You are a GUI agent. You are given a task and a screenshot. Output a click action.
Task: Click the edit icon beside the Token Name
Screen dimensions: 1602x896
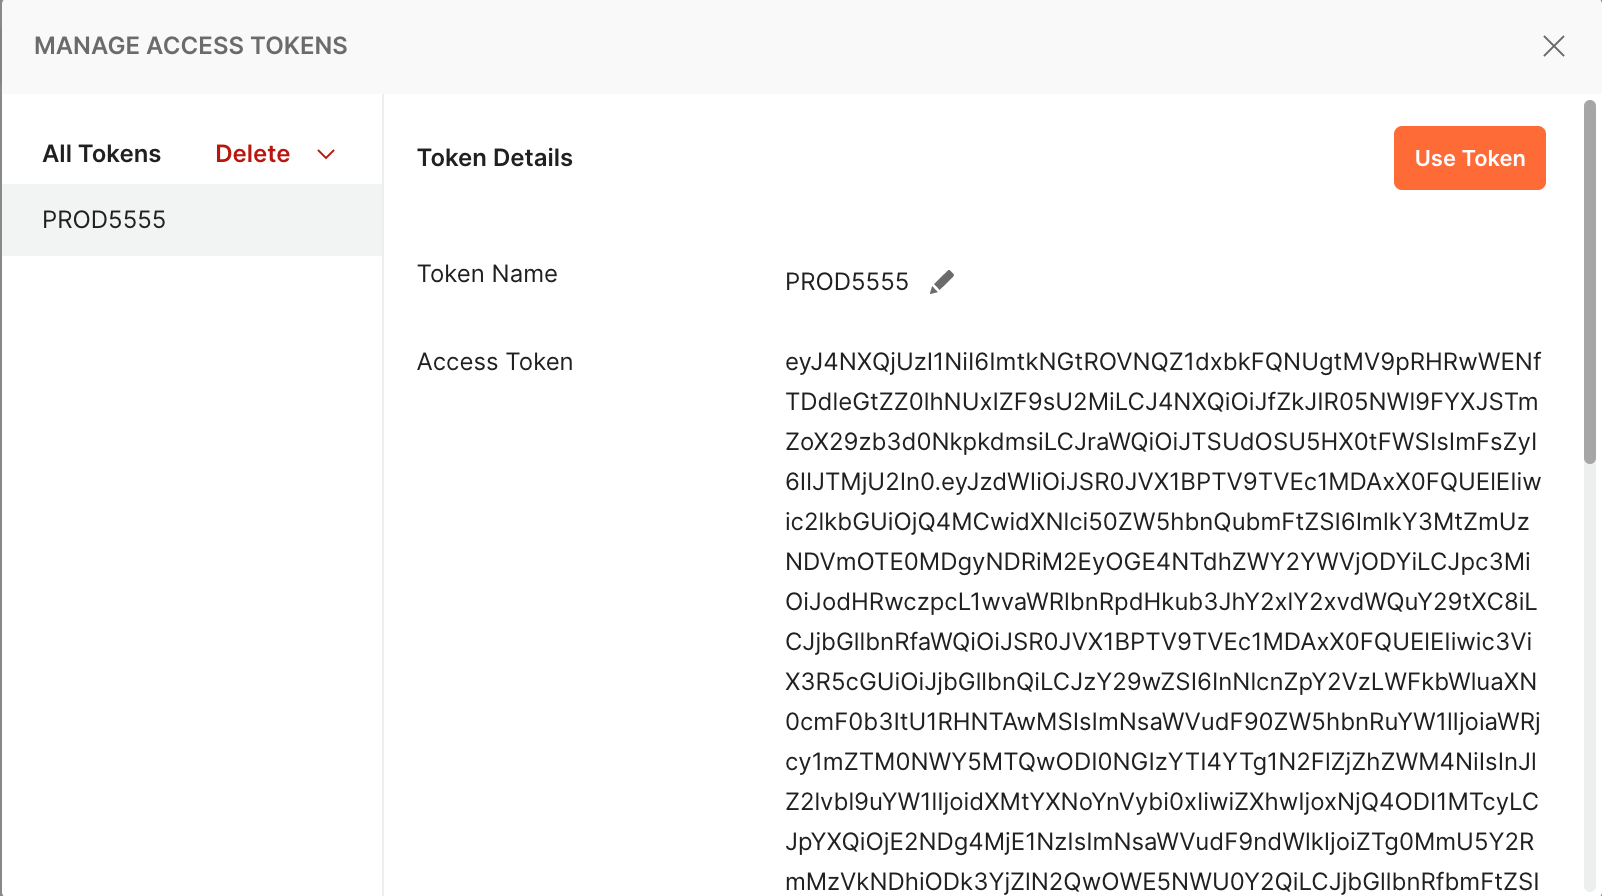(x=941, y=281)
